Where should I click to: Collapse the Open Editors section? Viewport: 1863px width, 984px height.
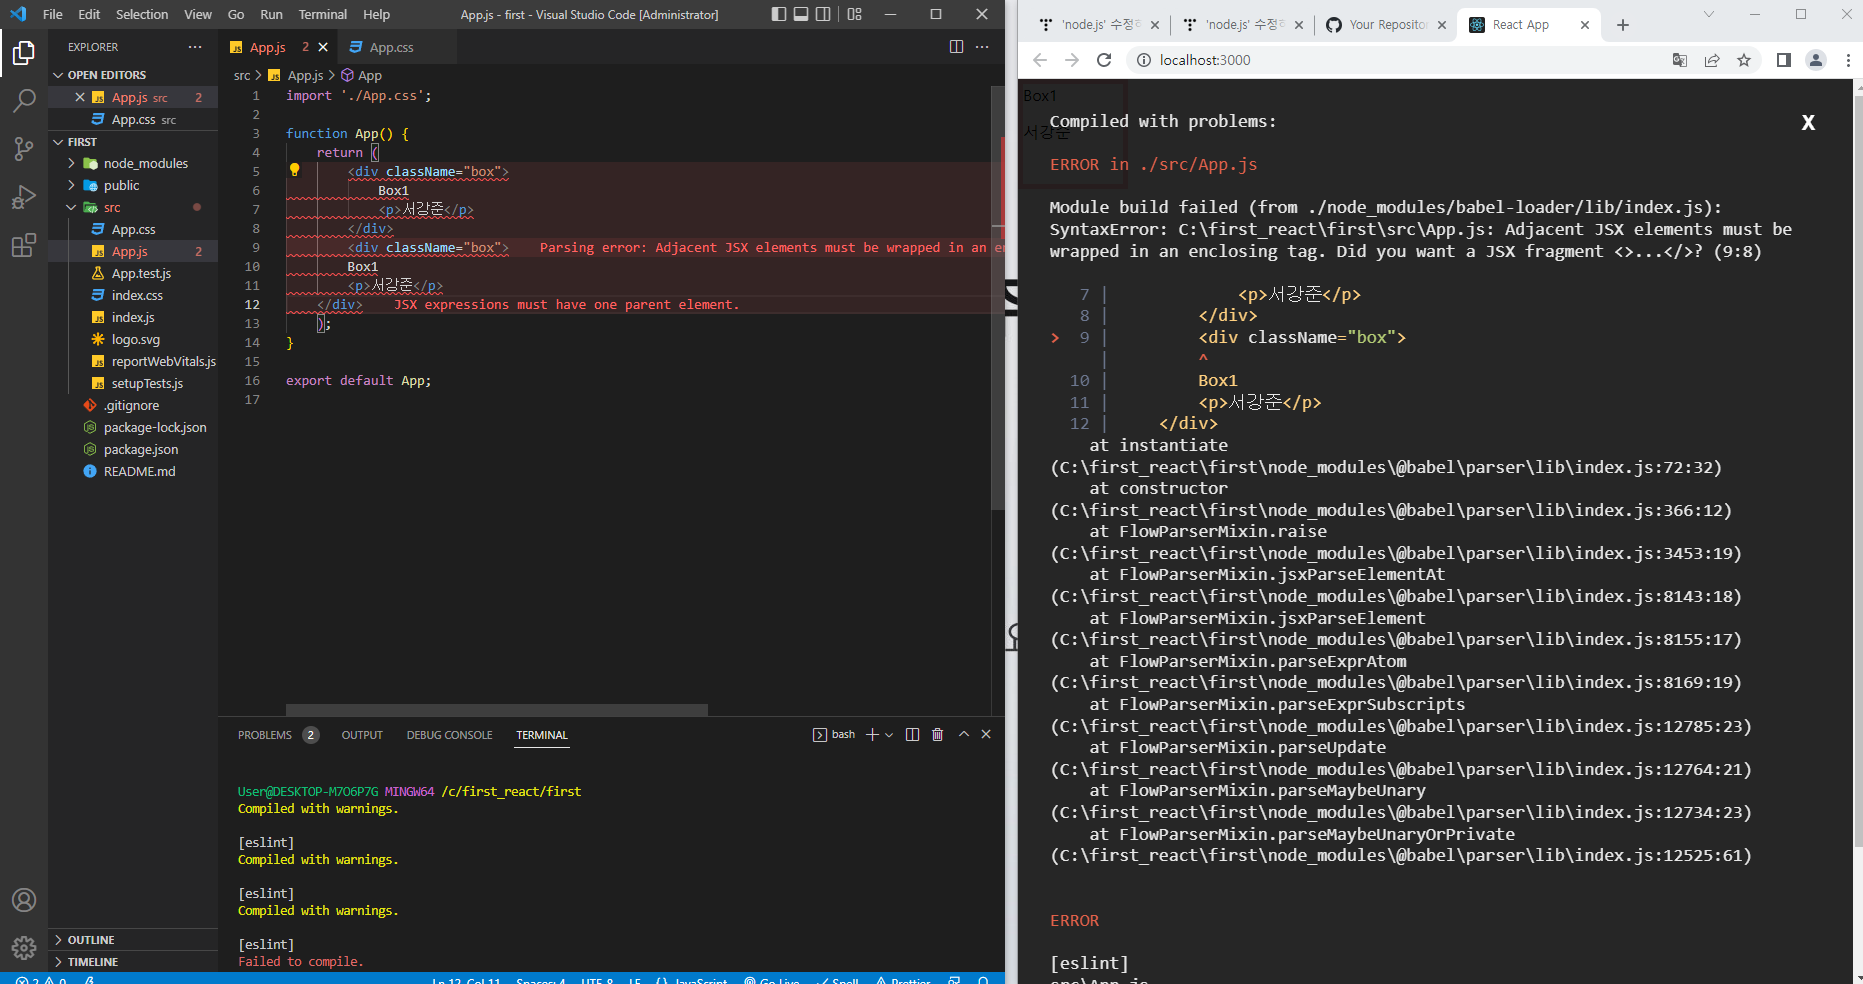[x=133, y=75]
